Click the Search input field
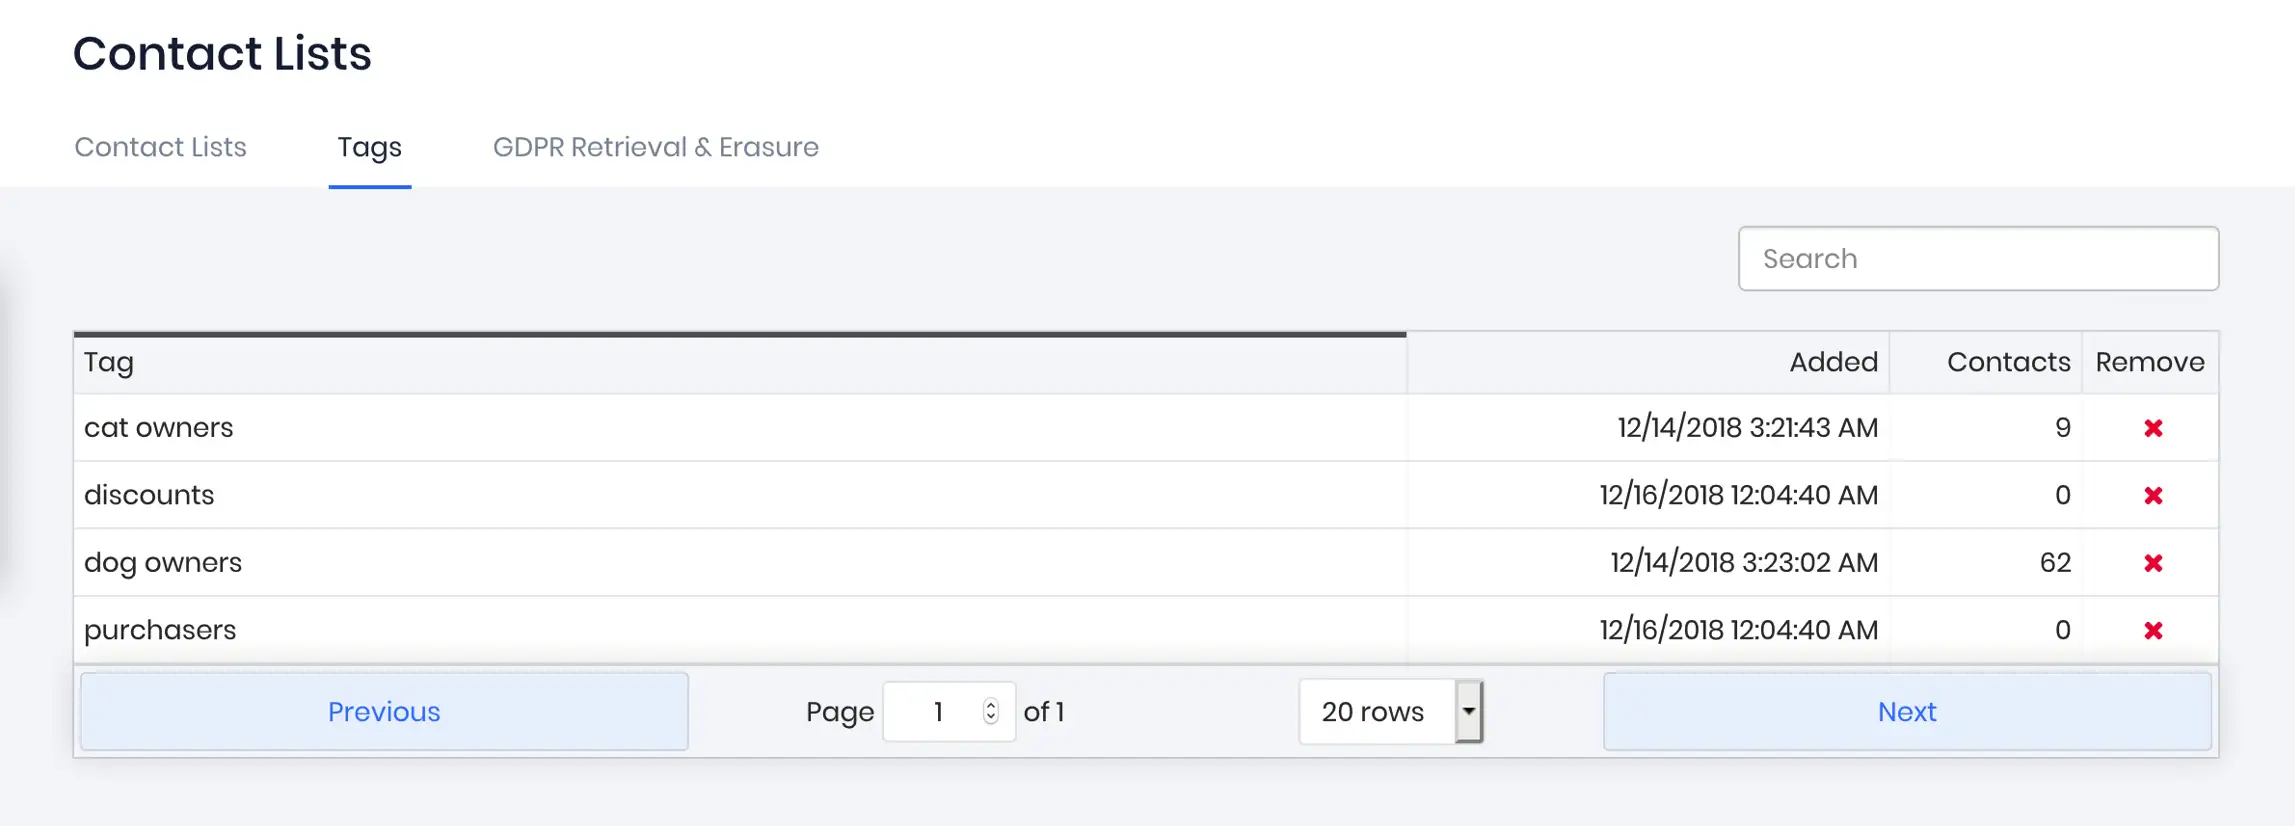The image size is (2295, 826). (x=1977, y=259)
